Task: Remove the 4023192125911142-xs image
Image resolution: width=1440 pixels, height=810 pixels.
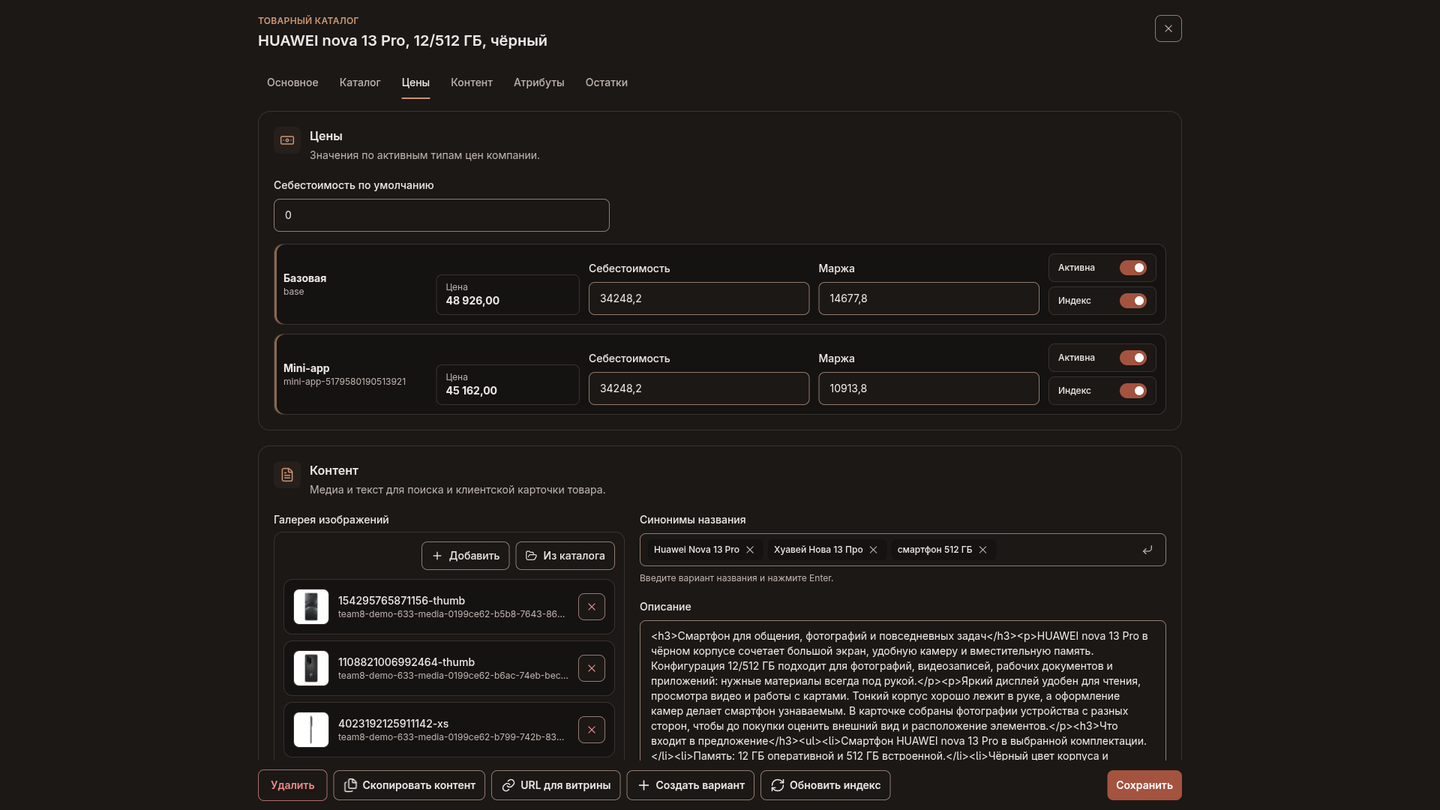Action: point(591,730)
